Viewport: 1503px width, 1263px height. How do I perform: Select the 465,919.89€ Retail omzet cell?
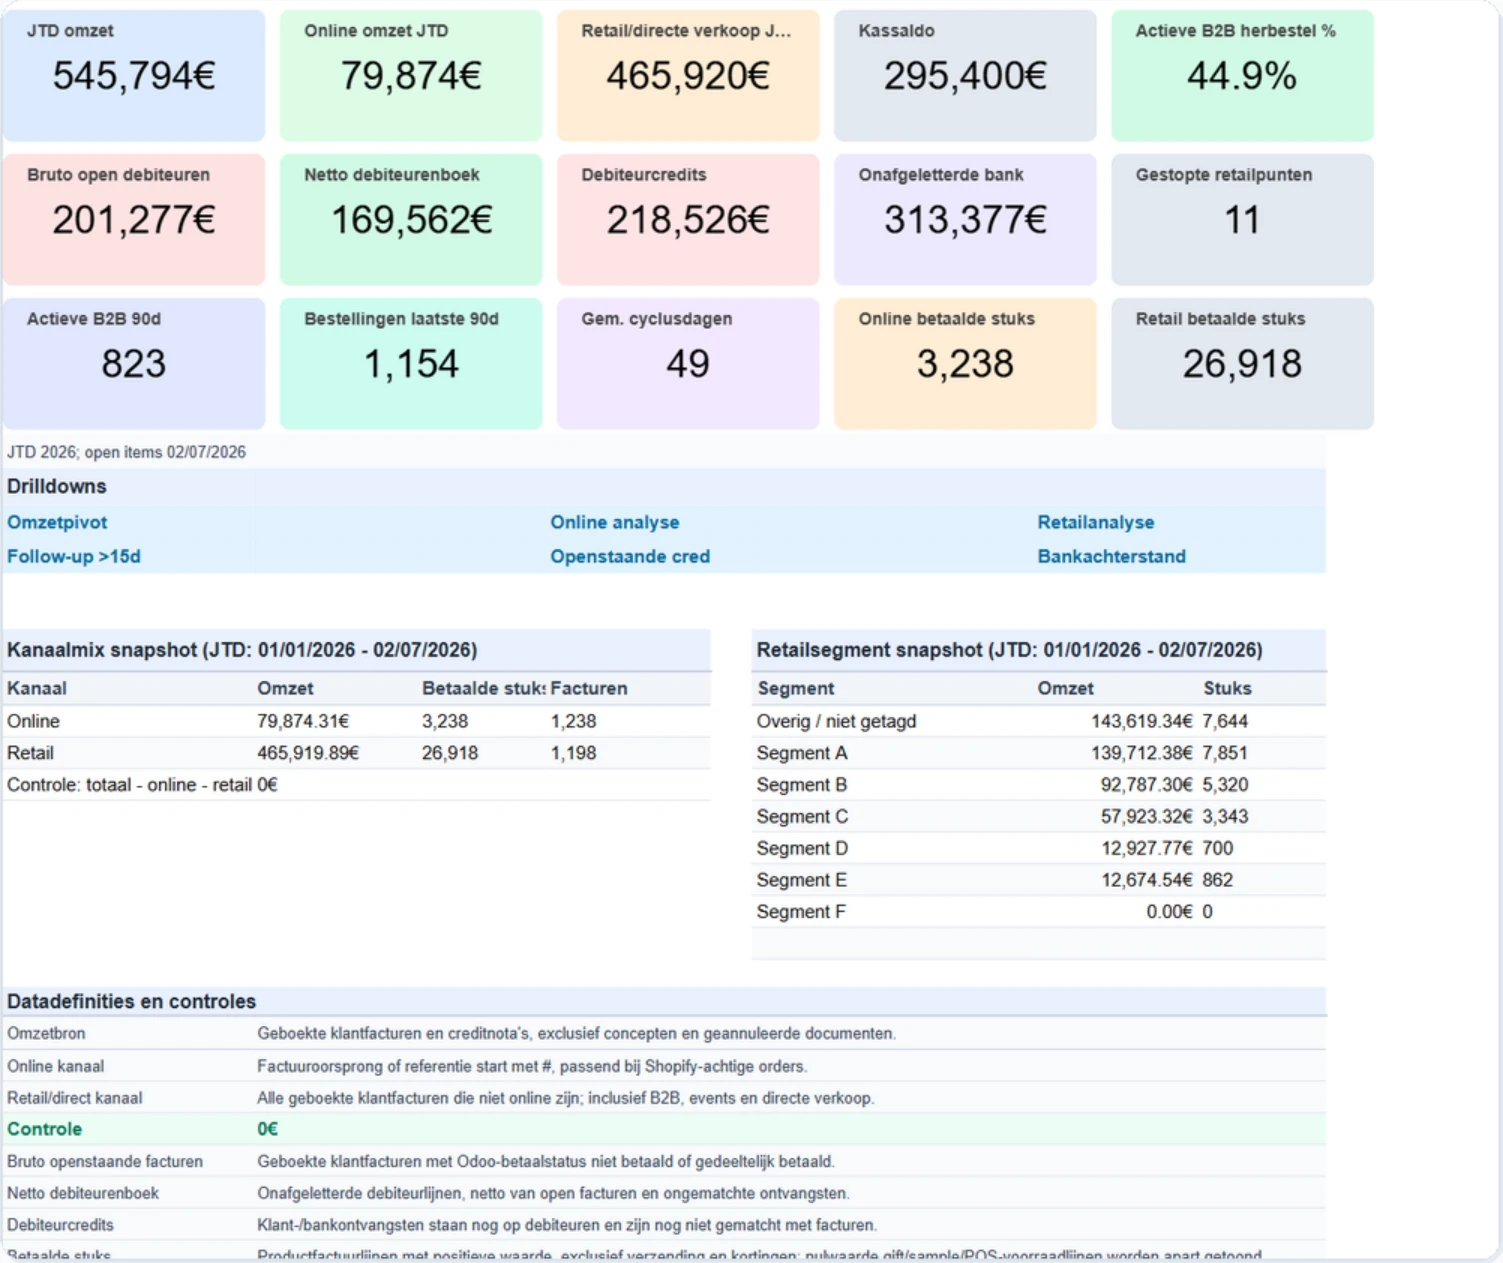coord(308,753)
